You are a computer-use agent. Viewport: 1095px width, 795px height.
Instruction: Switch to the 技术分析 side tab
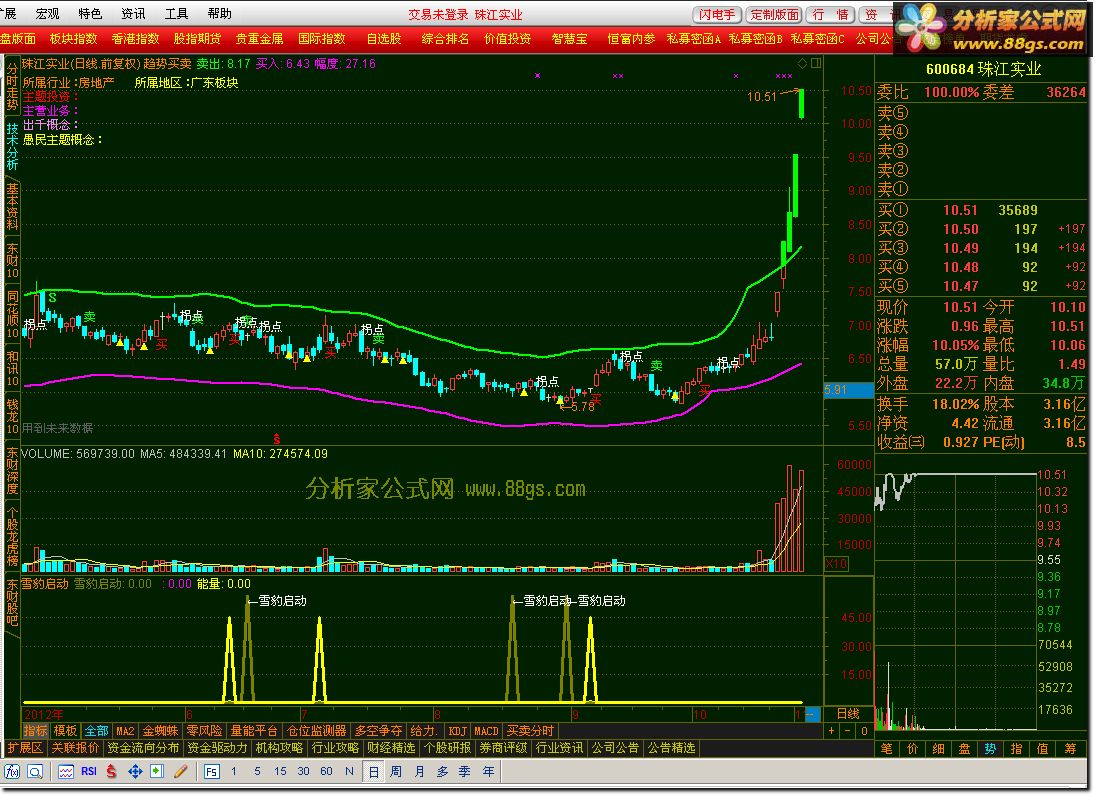tap(13, 147)
